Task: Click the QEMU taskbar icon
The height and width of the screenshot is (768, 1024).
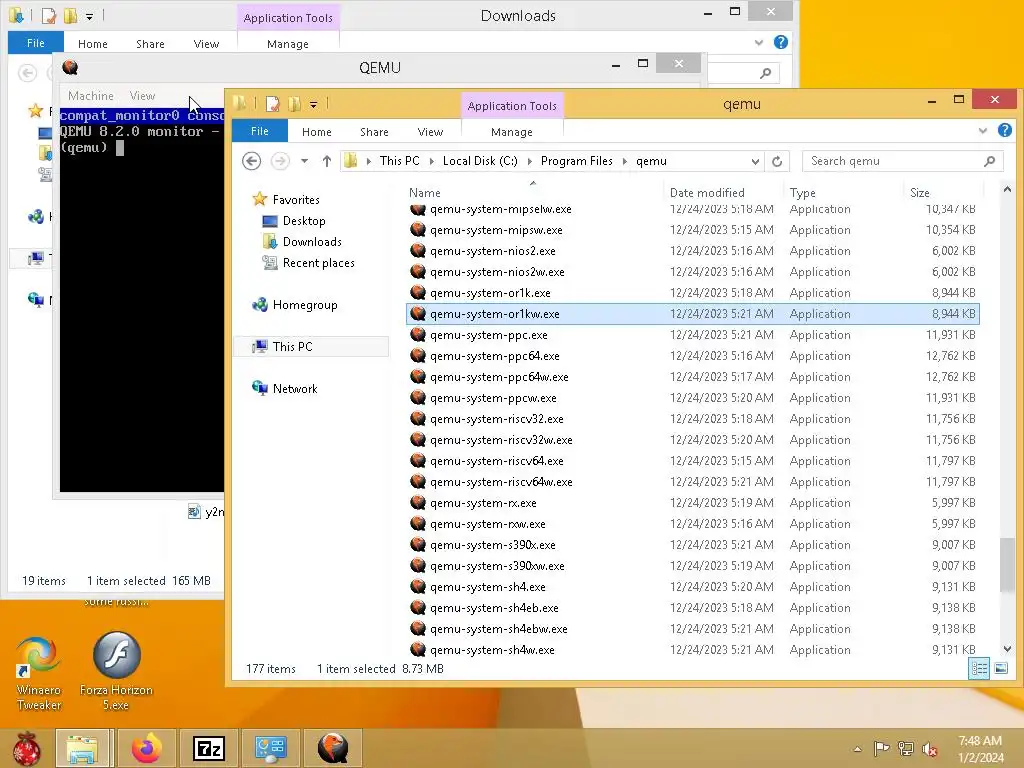Action: coord(332,748)
